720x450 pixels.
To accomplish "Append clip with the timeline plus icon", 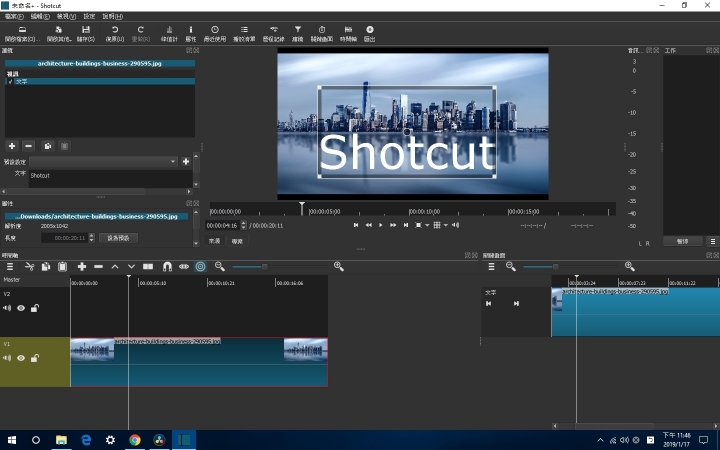I will 82,266.
